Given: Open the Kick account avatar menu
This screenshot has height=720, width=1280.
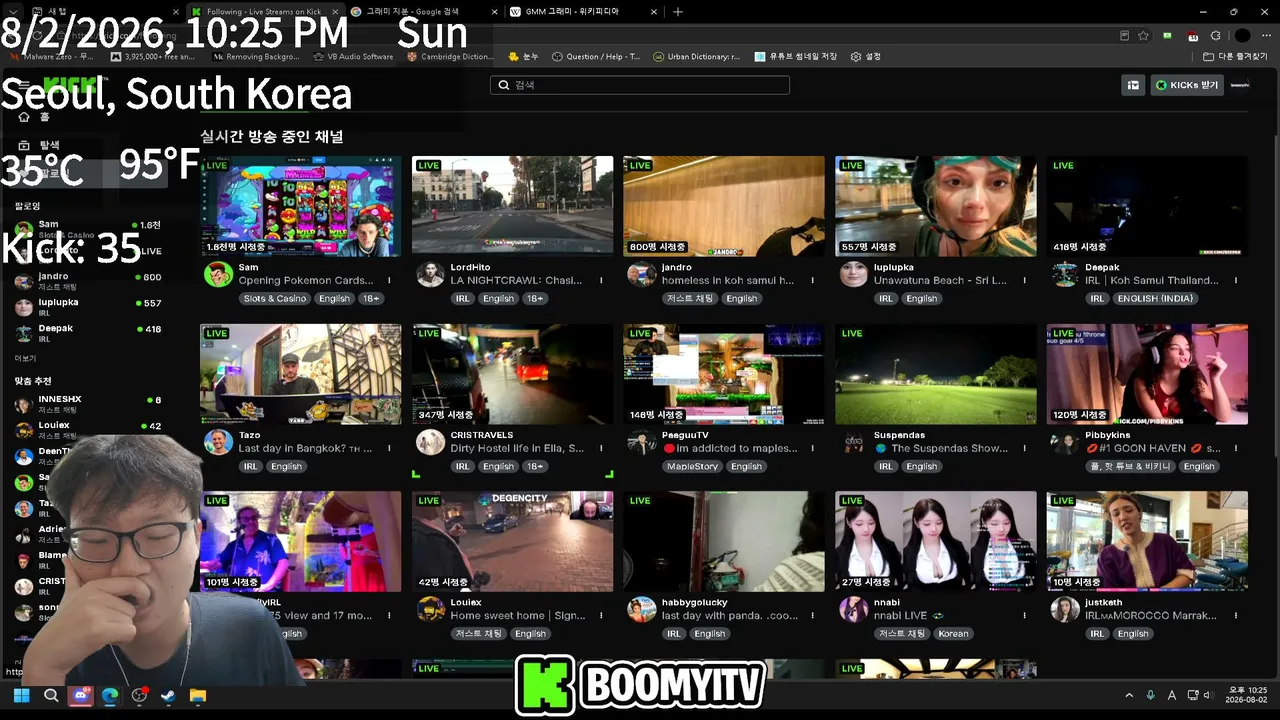Looking at the screenshot, I should tap(1240, 85).
